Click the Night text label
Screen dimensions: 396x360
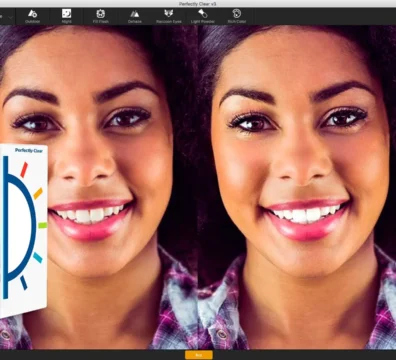click(67, 22)
